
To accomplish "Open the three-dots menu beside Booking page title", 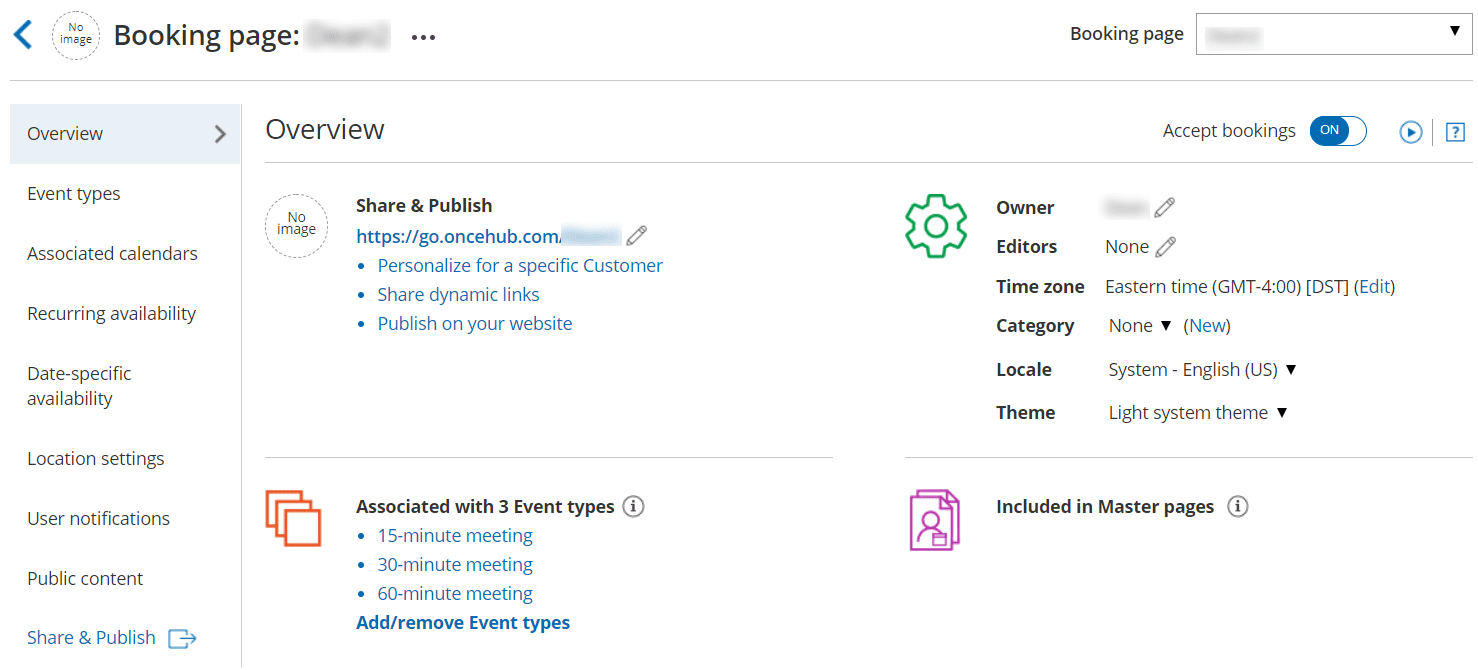I will tap(424, 38).
